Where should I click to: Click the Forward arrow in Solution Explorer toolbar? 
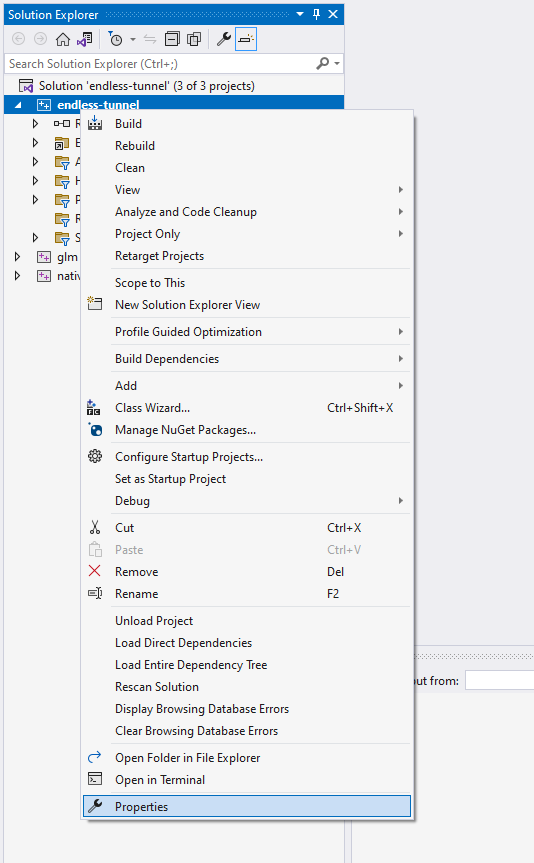41,39
